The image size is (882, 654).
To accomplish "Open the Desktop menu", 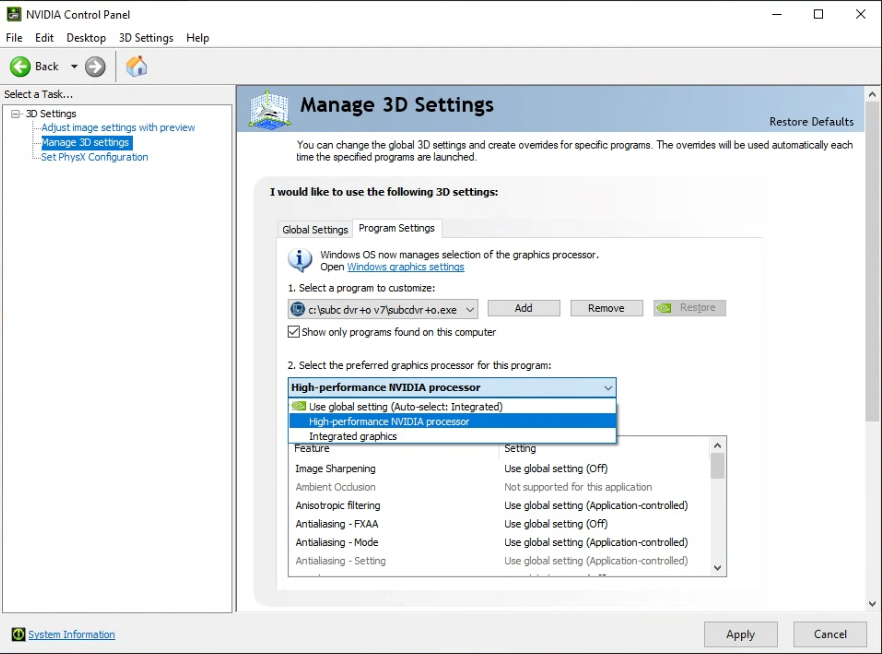I will pyautogui.click(x=86, y=38).
